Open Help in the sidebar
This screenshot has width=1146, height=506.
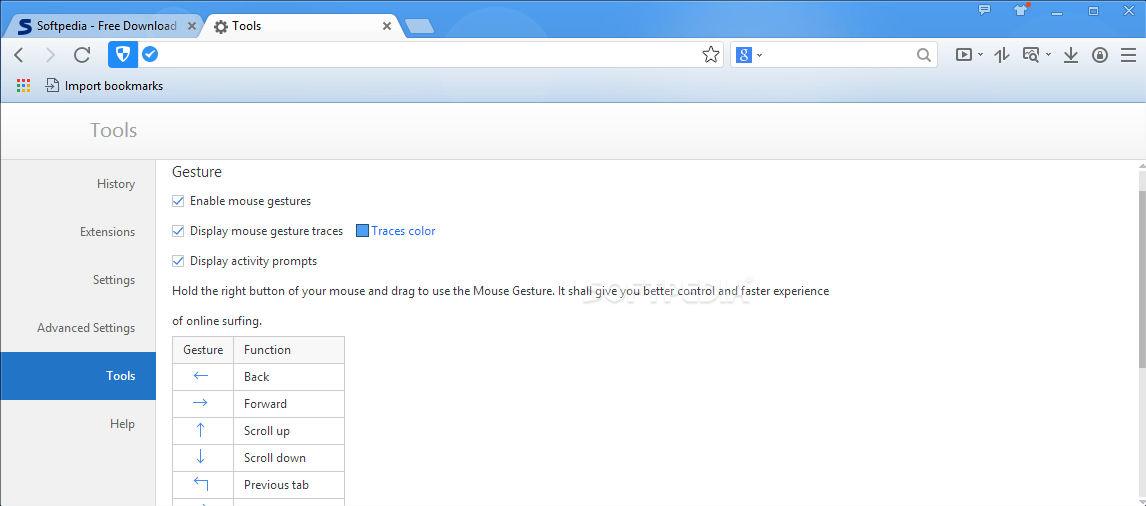[78, 424]
